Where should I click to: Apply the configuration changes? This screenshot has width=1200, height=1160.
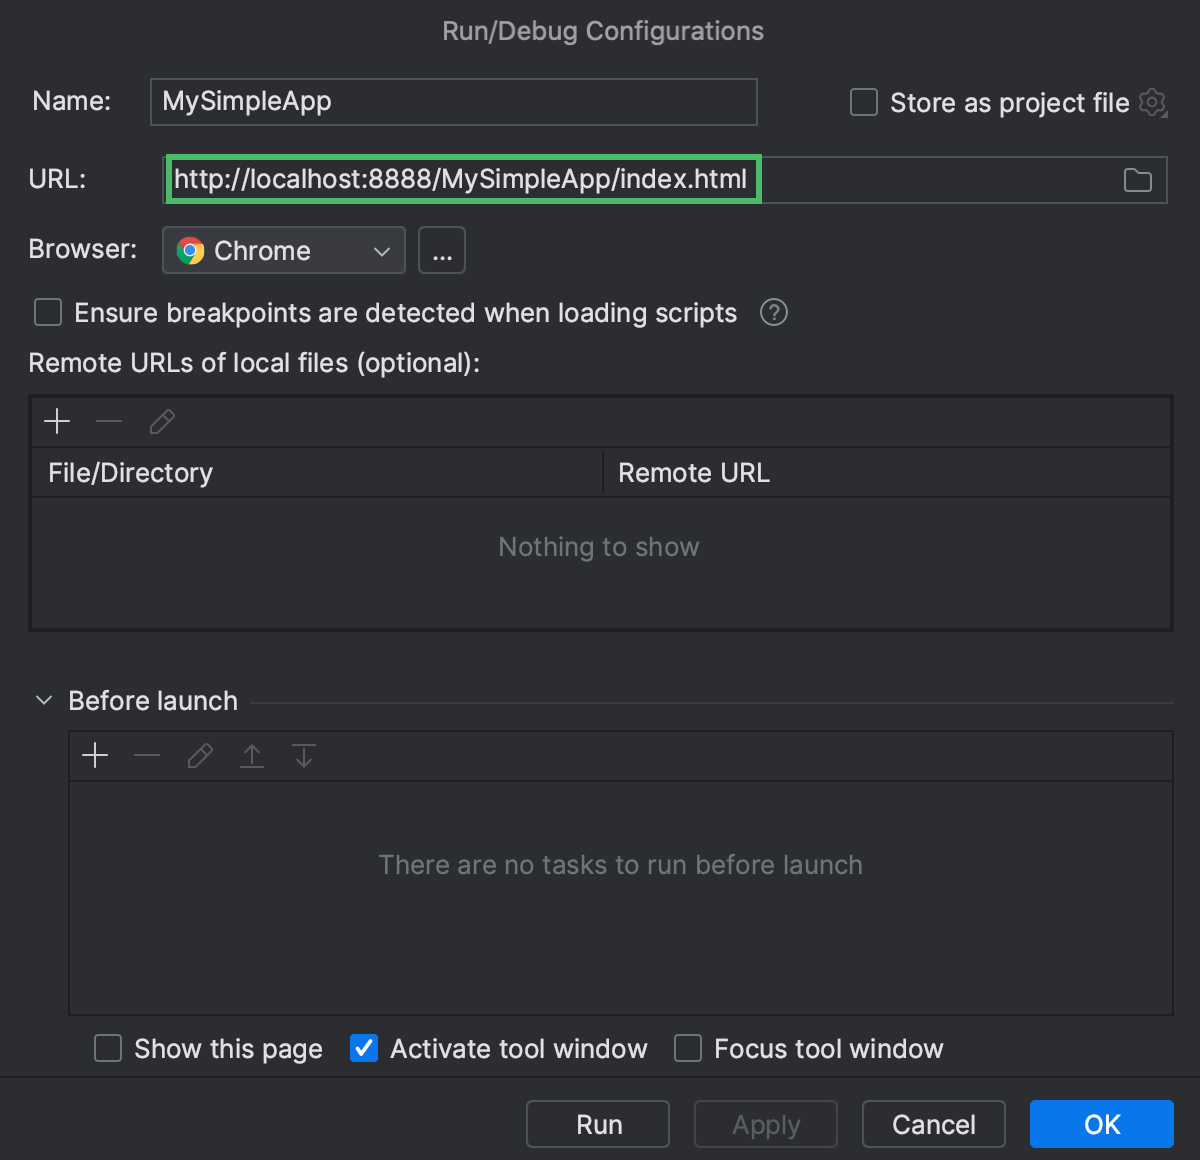tap(765, 1124)
